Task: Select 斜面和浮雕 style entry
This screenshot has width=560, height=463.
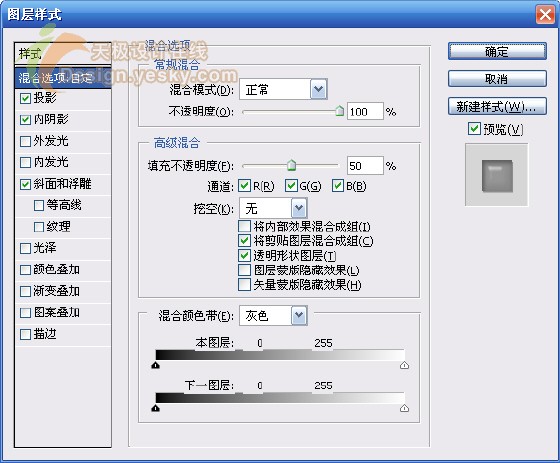Action: pyautogui.click(x=63, y=184)
